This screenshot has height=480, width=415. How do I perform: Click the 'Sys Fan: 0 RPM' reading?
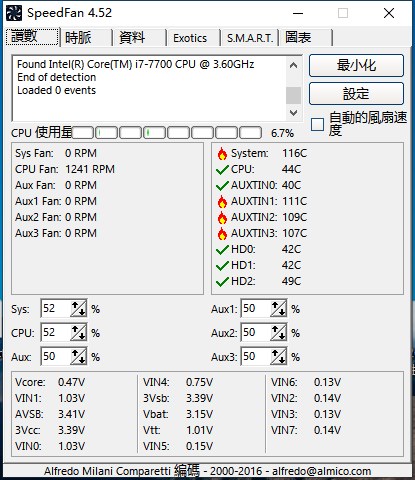point(56,153)
